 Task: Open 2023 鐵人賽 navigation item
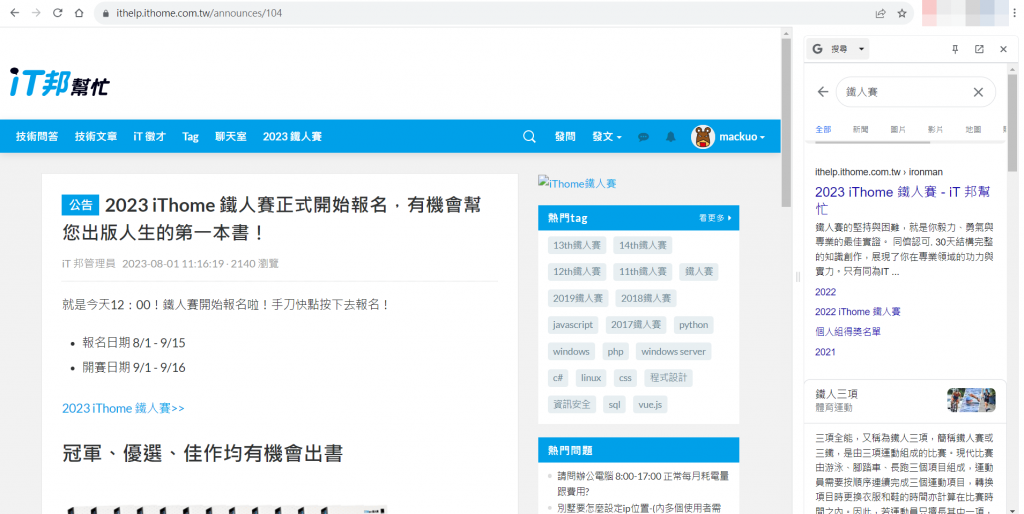coord(292,137)
